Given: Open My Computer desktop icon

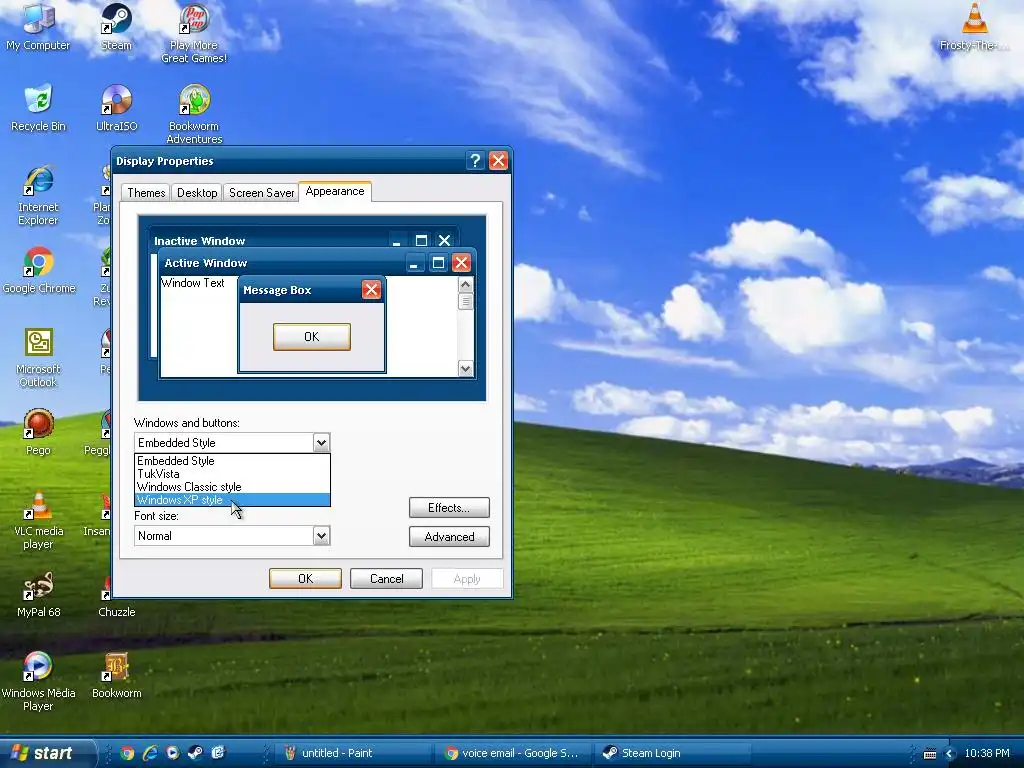Looking at the screenshot, I should pyautogui.click(x=38, y=26).
